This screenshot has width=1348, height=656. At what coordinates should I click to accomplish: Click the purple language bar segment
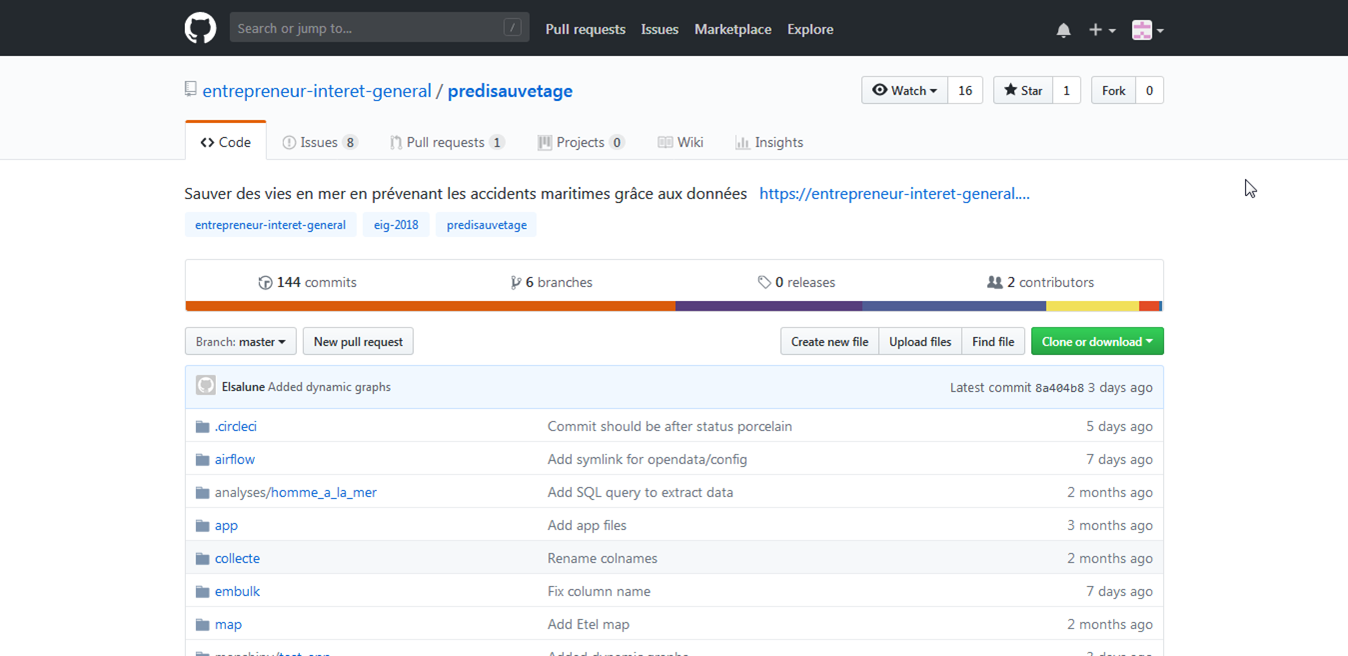point(769,306)
